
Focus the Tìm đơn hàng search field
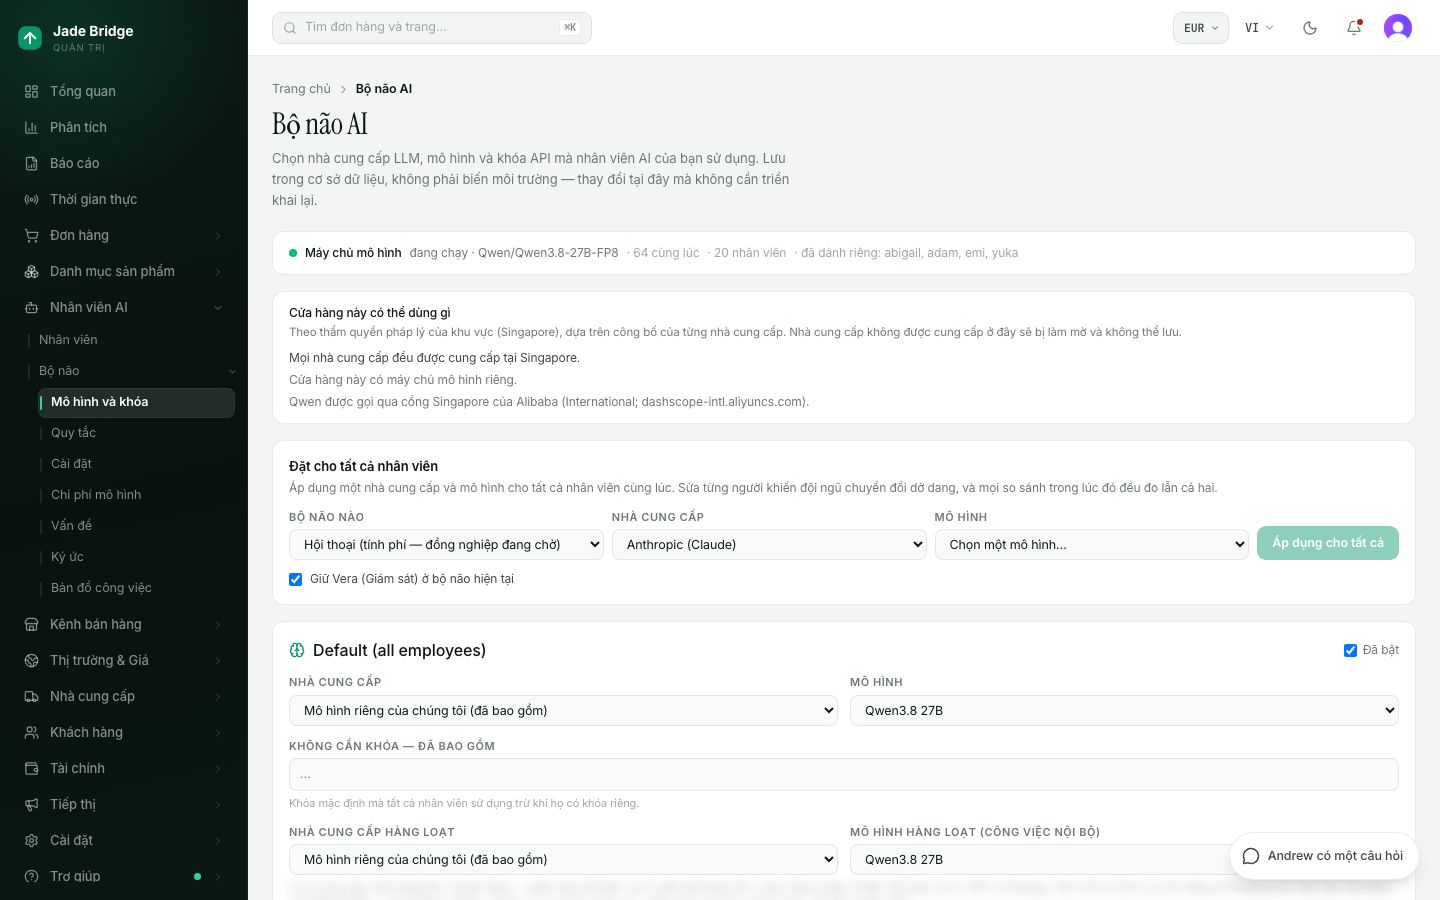click(432, 28)
